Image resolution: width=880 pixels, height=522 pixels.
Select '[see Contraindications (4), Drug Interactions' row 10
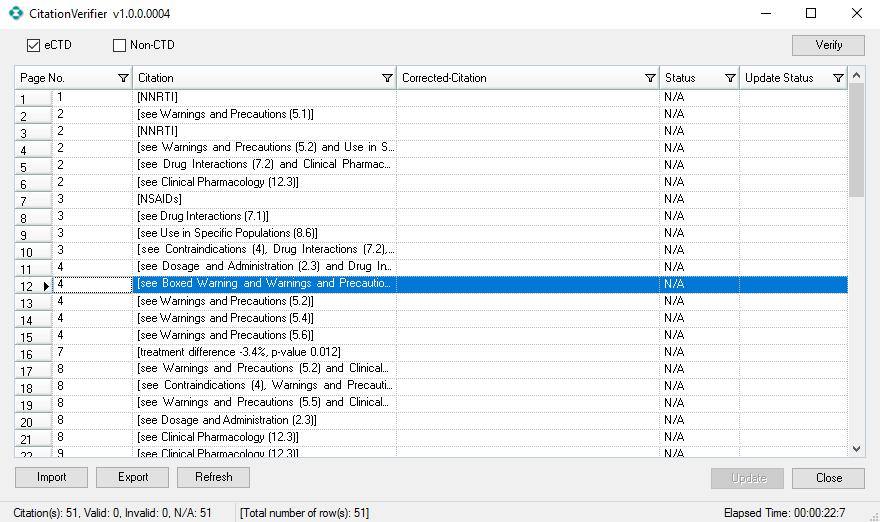coord(264,250)
